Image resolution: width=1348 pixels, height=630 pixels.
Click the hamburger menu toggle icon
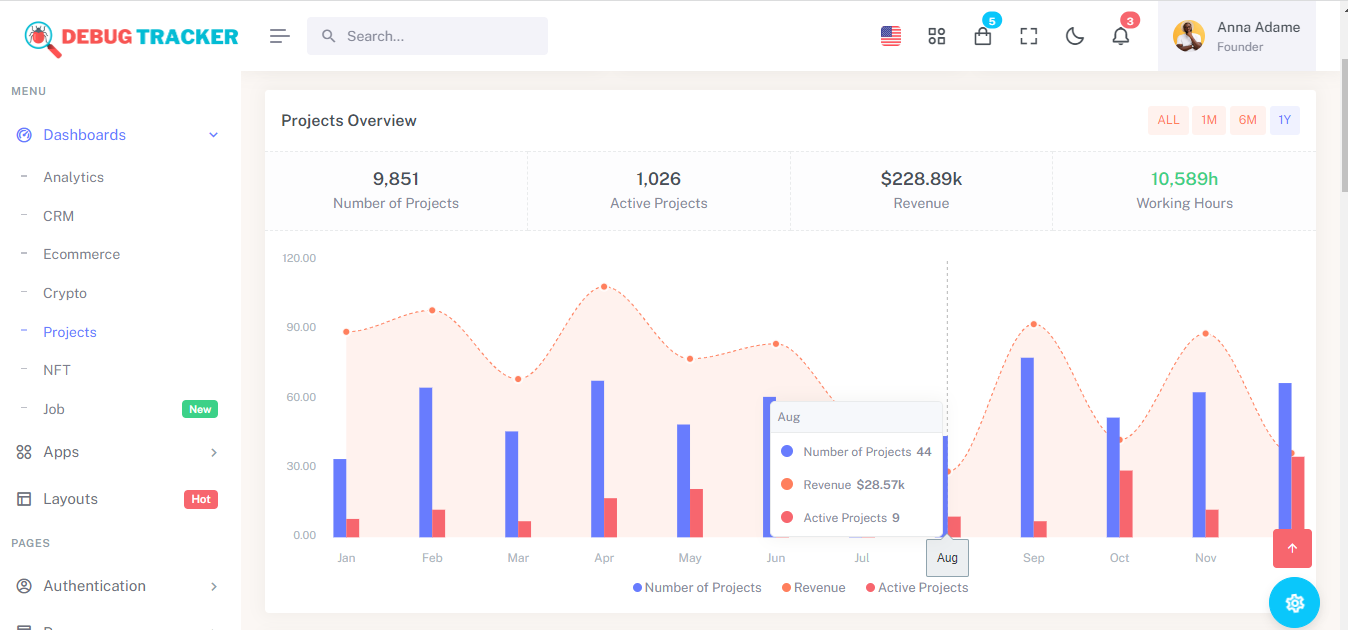tap(280, 36)
